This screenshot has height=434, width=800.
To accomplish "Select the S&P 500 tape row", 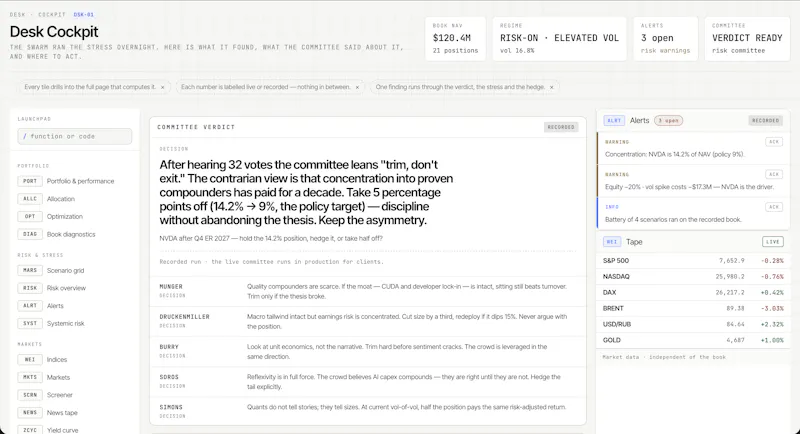I will 693,261.
